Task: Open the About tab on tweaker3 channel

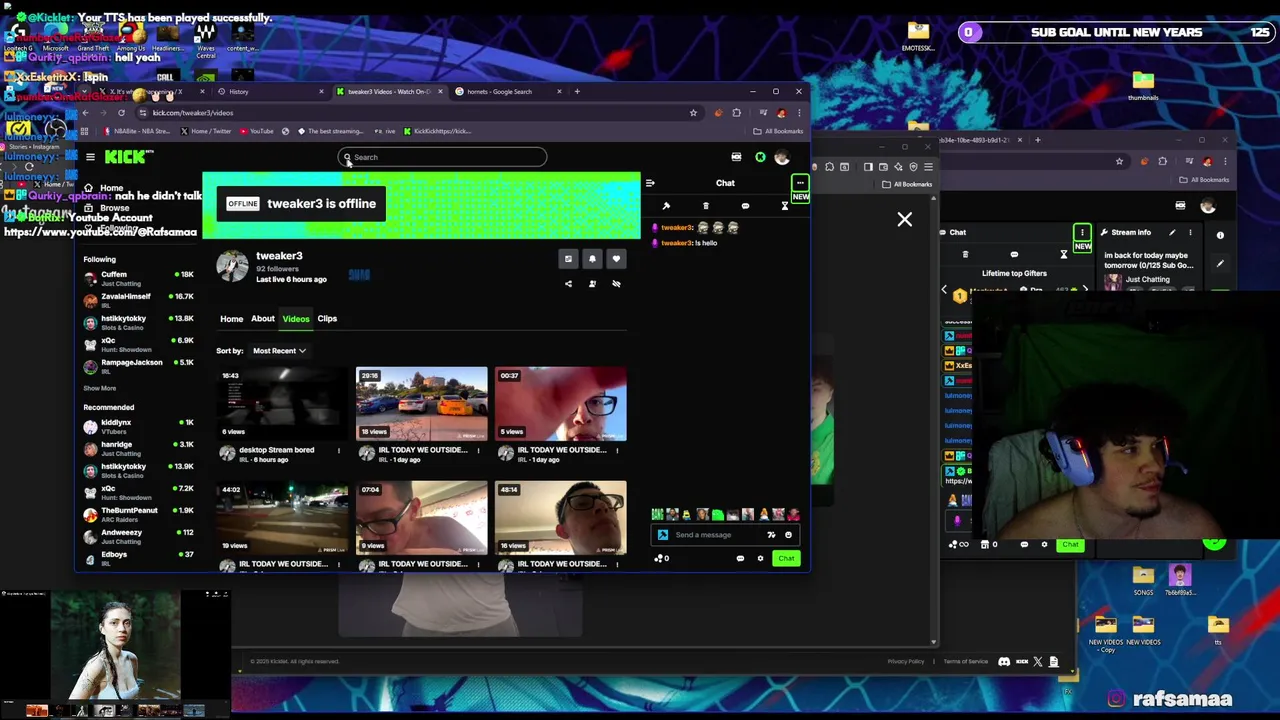Action: 263,319
